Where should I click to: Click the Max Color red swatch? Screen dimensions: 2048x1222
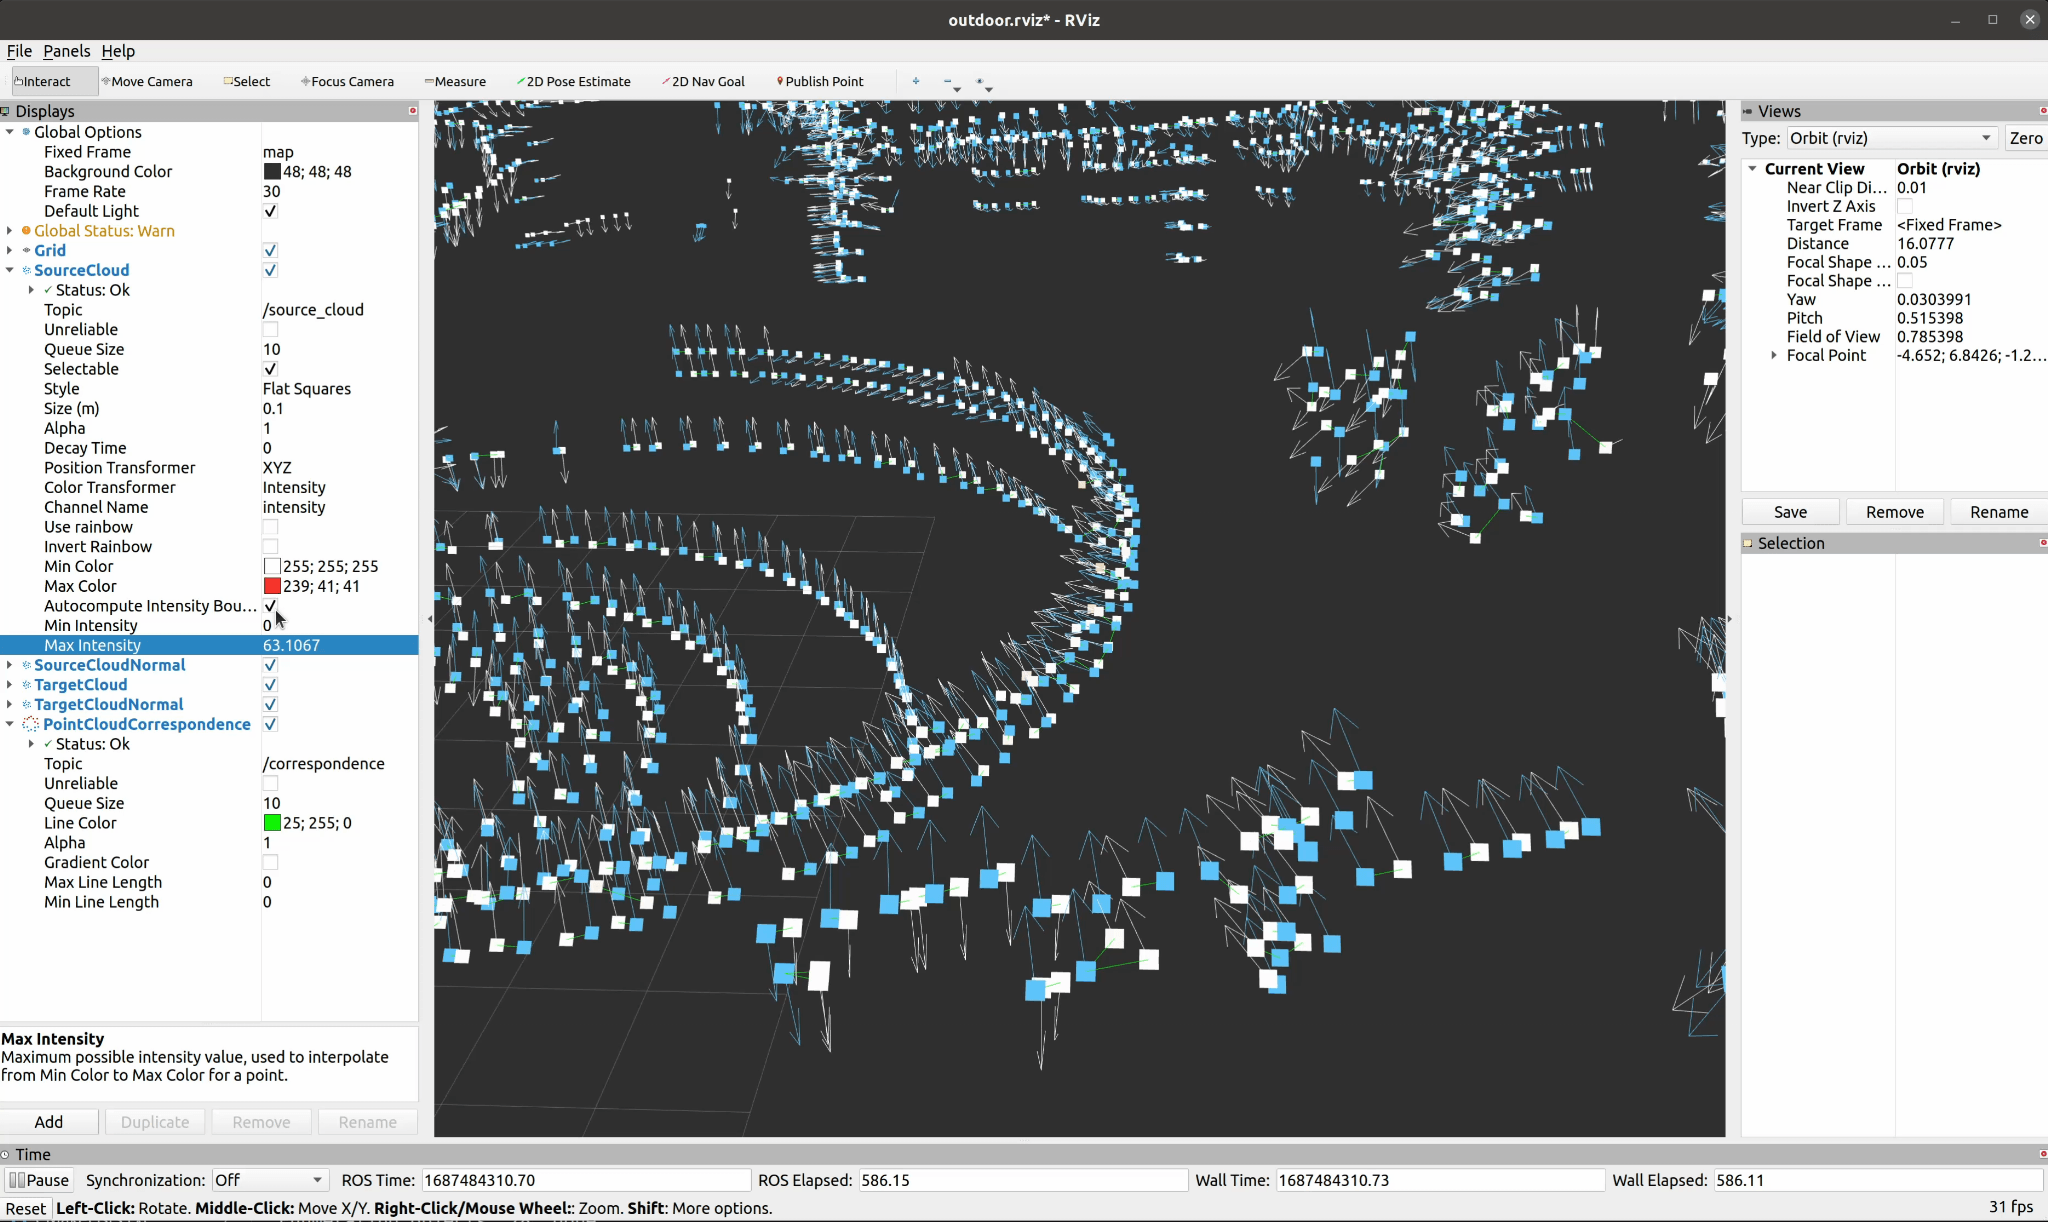pos(269,585)
